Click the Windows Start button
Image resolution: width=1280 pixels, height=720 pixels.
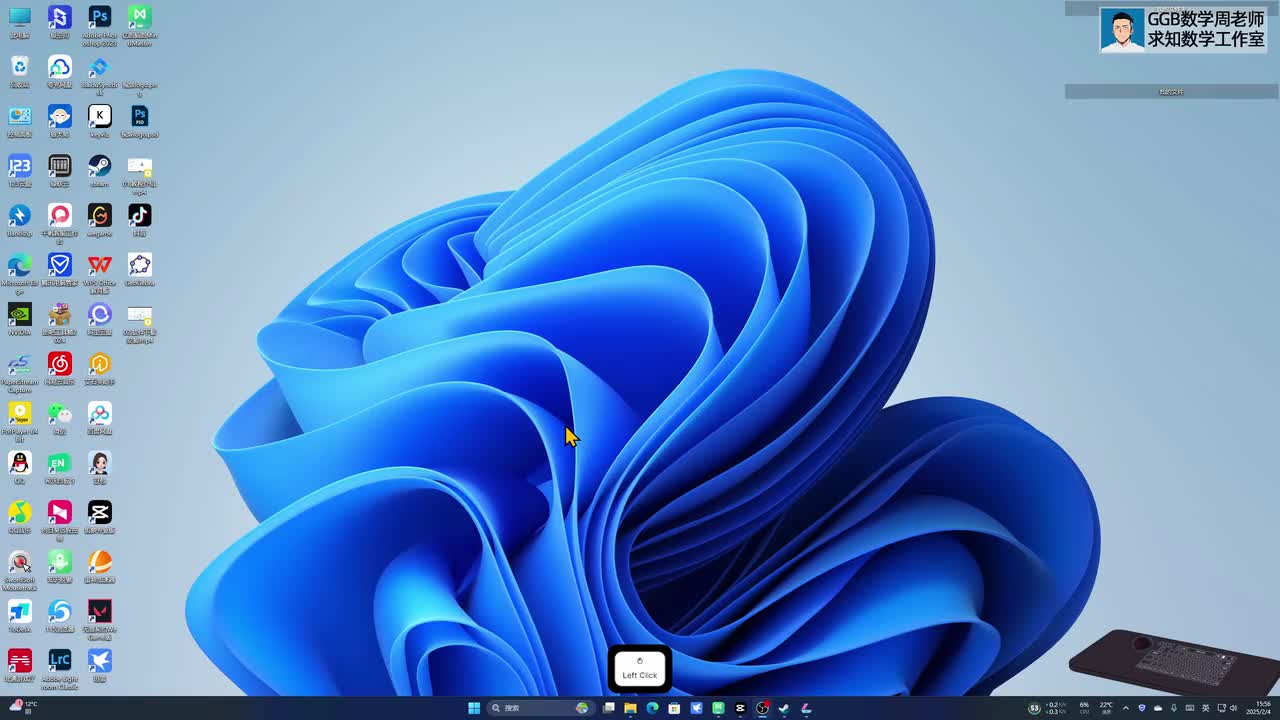click(x=474, y=708)
